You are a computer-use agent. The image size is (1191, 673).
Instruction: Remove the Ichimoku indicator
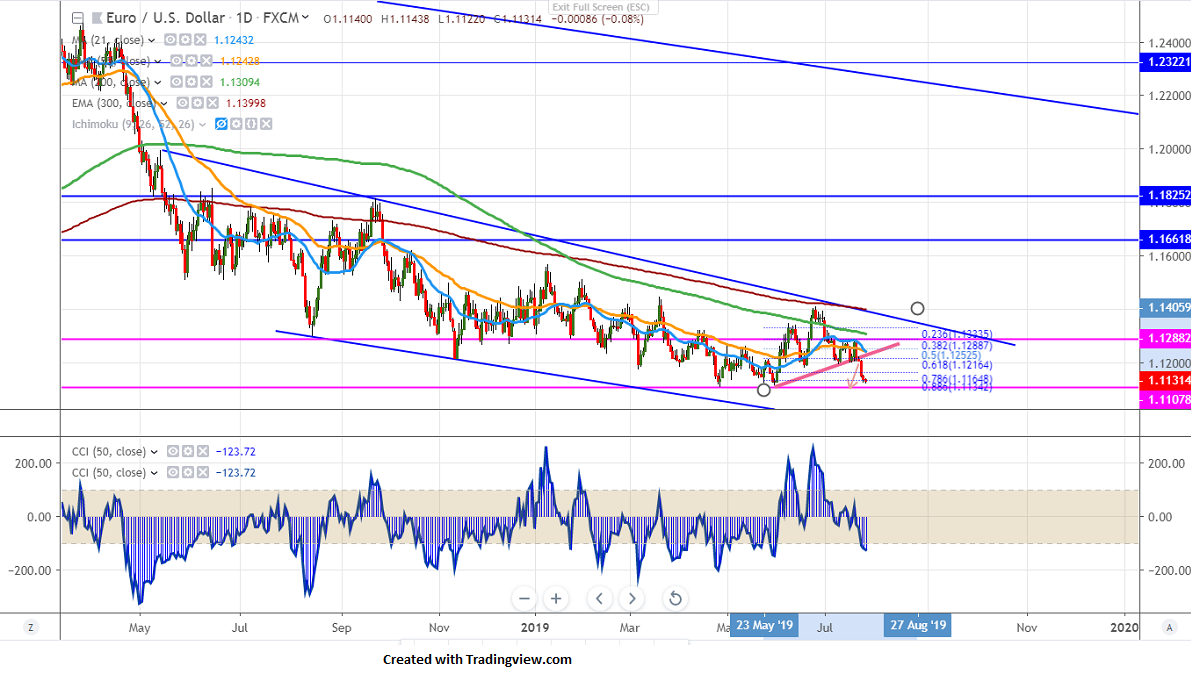(x=265, y=124)
